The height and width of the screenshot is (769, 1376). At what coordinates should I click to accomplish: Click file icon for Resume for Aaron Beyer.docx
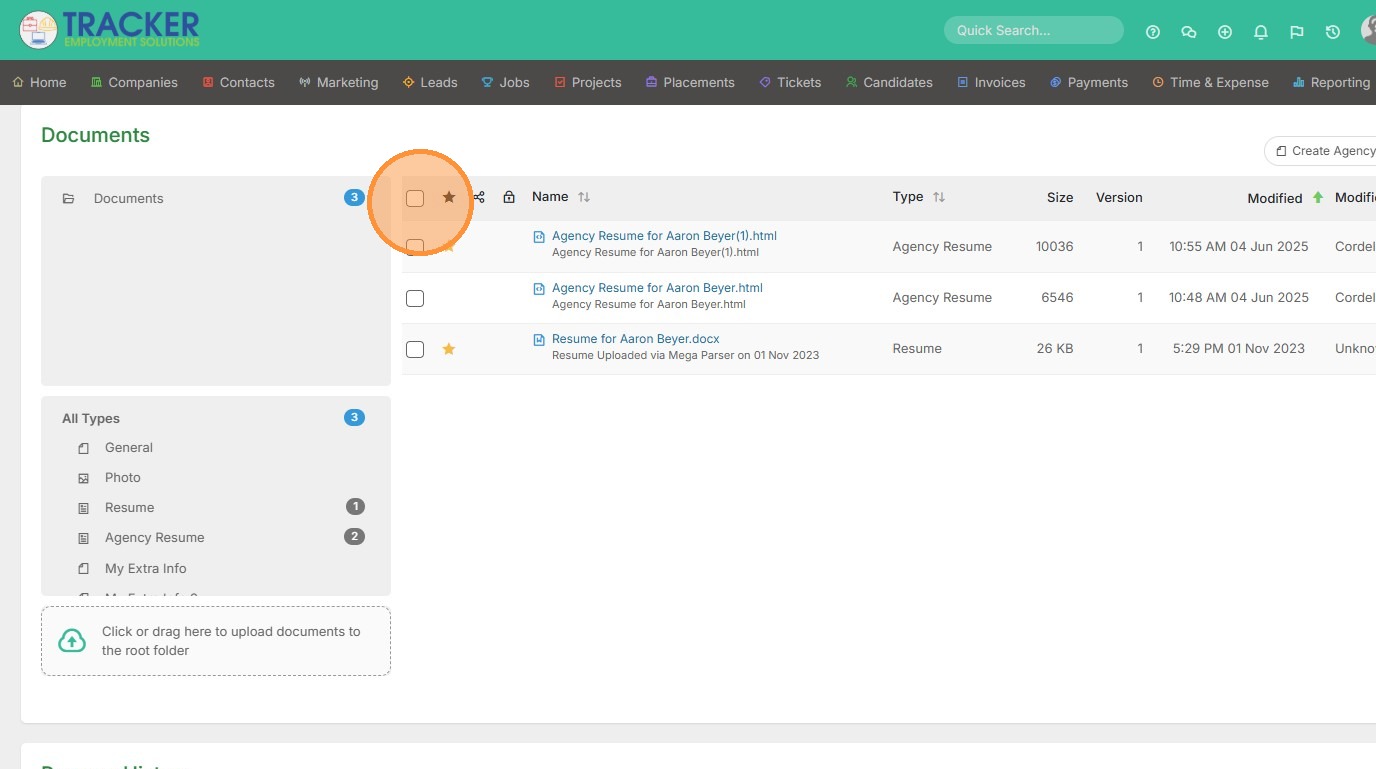tap(539, 340)
